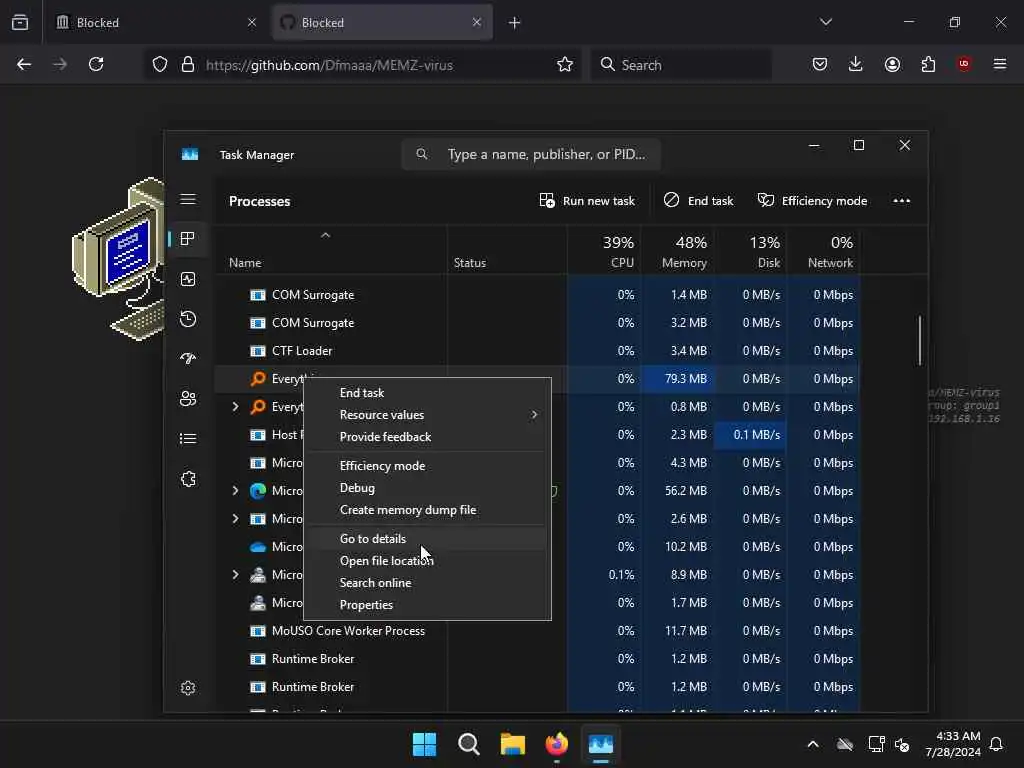Screen dimensions: 1024x768
Task: Click the Name column sort arrow
Action: (x=325, y=235)
